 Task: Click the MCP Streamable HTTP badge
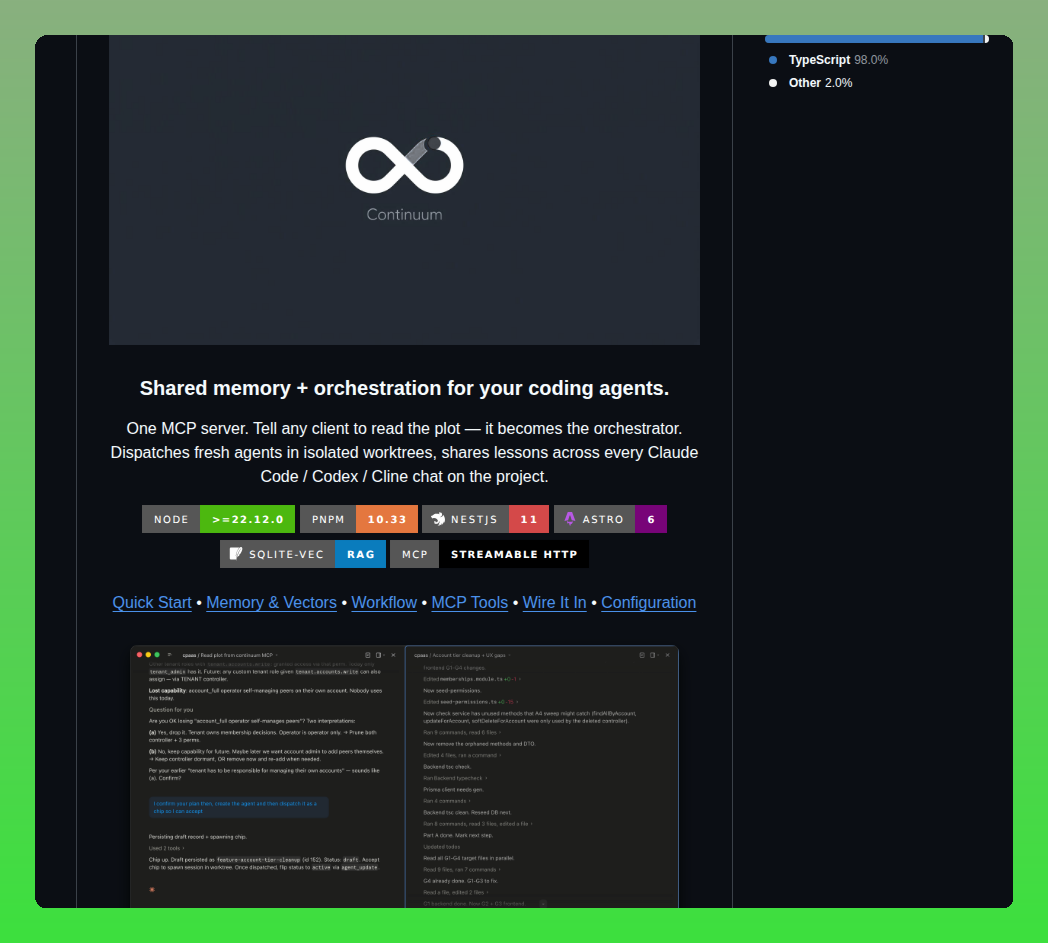(x=489, y=554)
